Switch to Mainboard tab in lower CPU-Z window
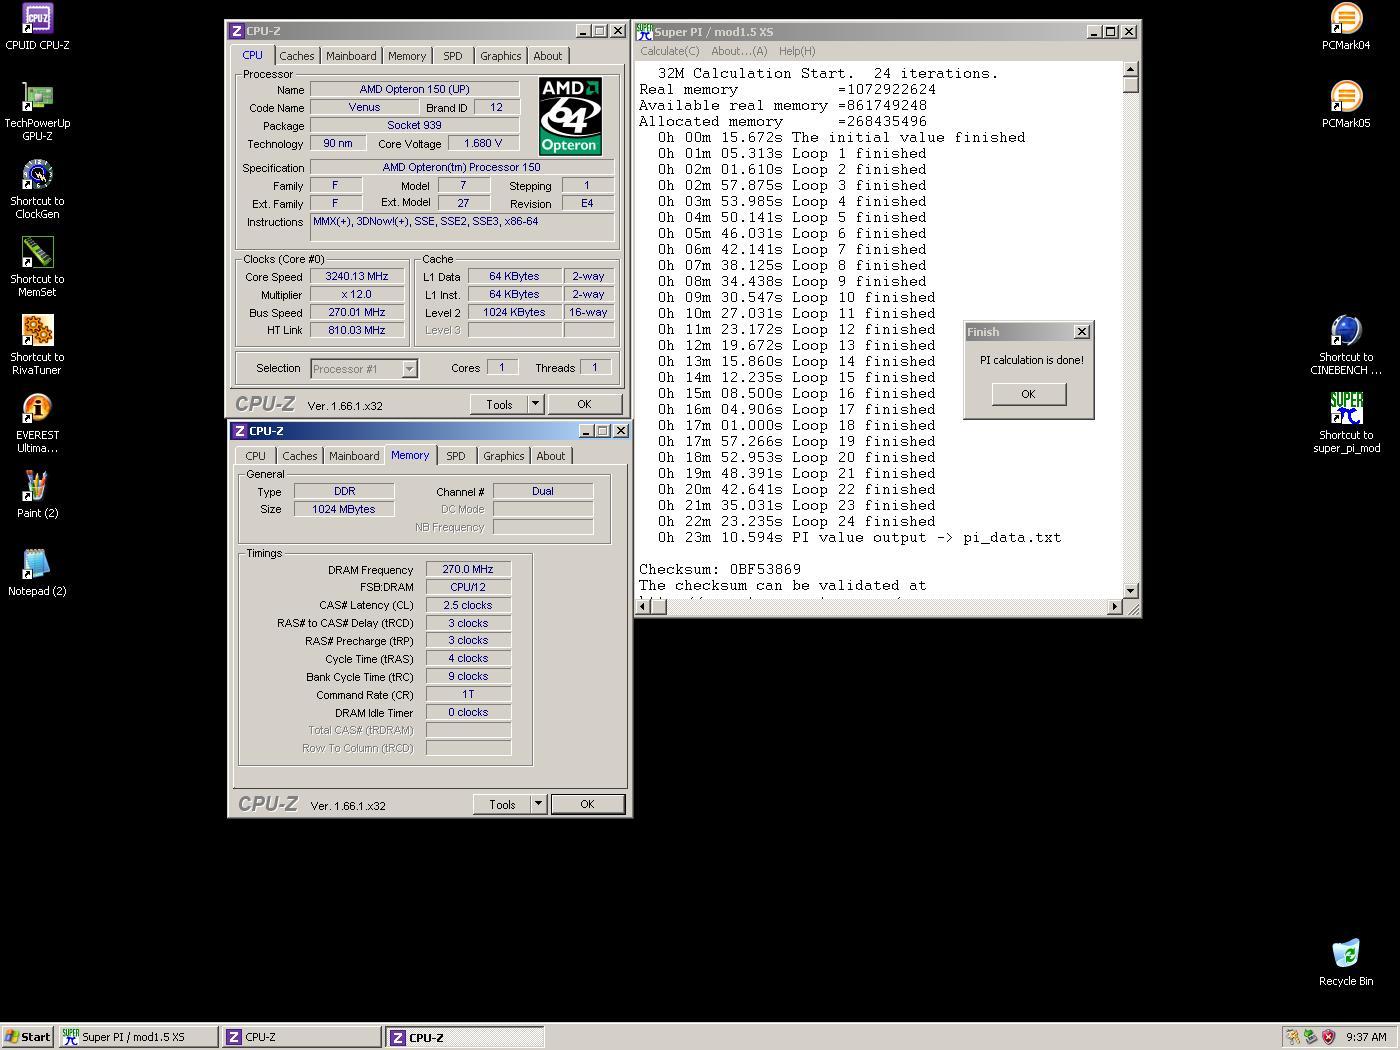 point(354,456)
